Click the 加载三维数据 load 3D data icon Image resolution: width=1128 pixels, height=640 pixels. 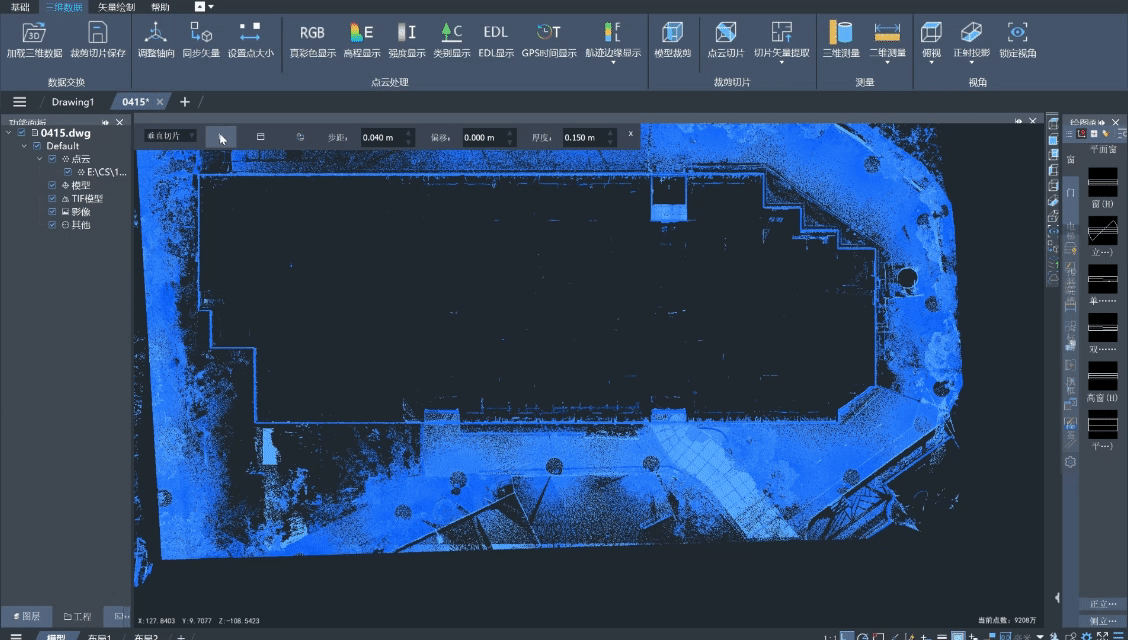pos(34,33)
